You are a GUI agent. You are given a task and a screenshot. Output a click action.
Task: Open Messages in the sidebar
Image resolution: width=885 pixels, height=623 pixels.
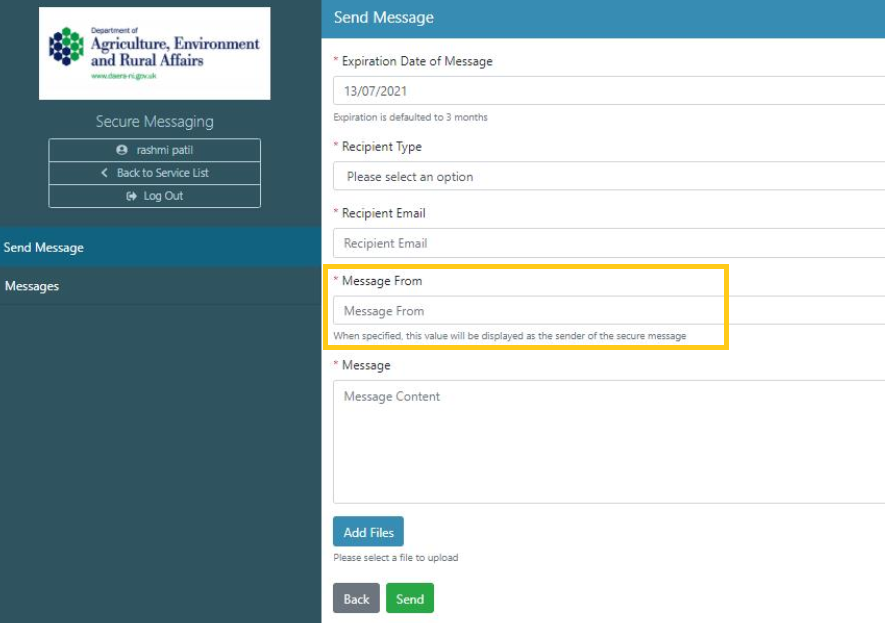coord(32,286)
